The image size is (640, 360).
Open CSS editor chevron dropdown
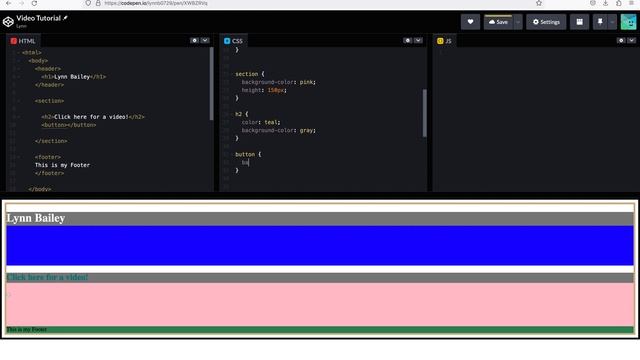418,40
